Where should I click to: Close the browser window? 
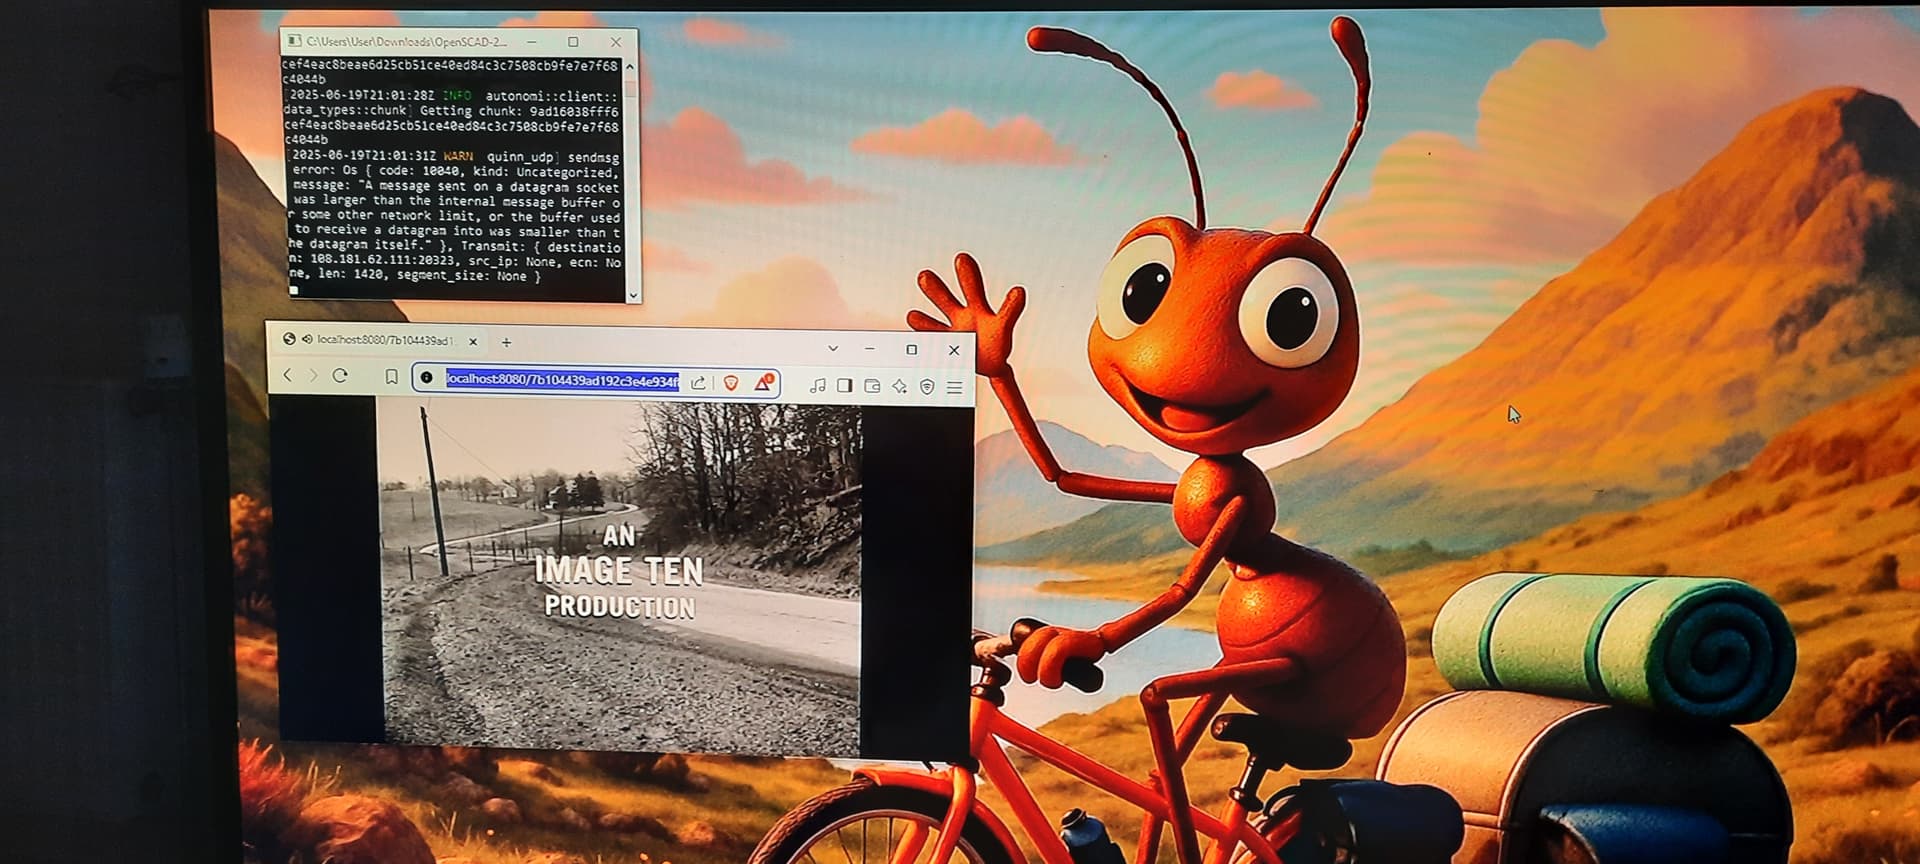click(954, 350)
